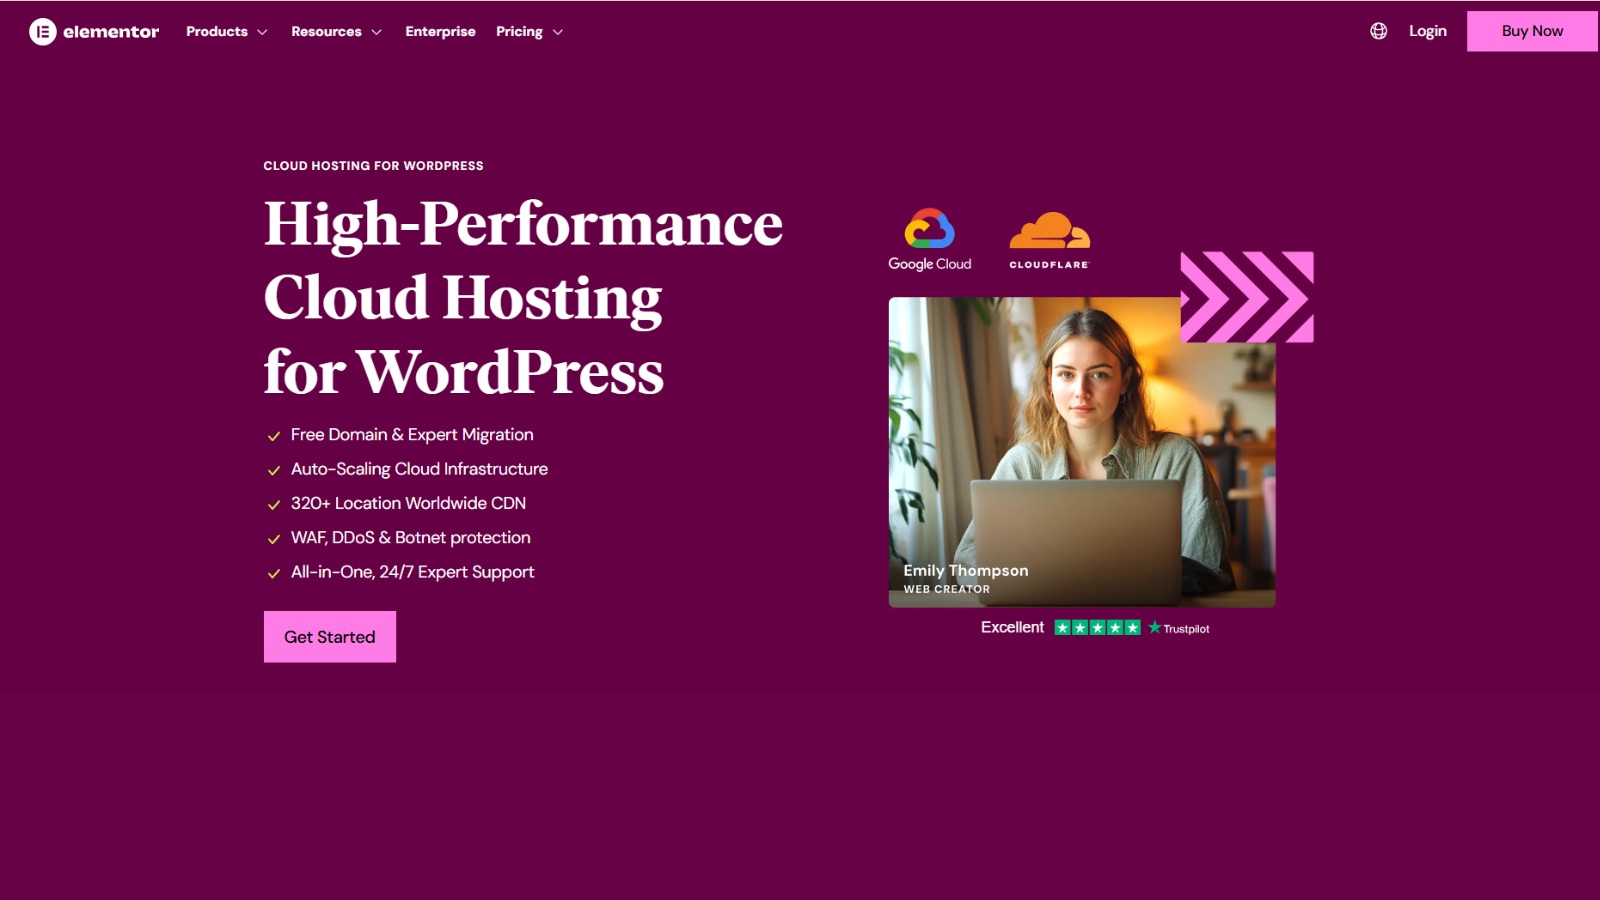
Task: Click the Trustpilot link label
Action: [1186, 628]
